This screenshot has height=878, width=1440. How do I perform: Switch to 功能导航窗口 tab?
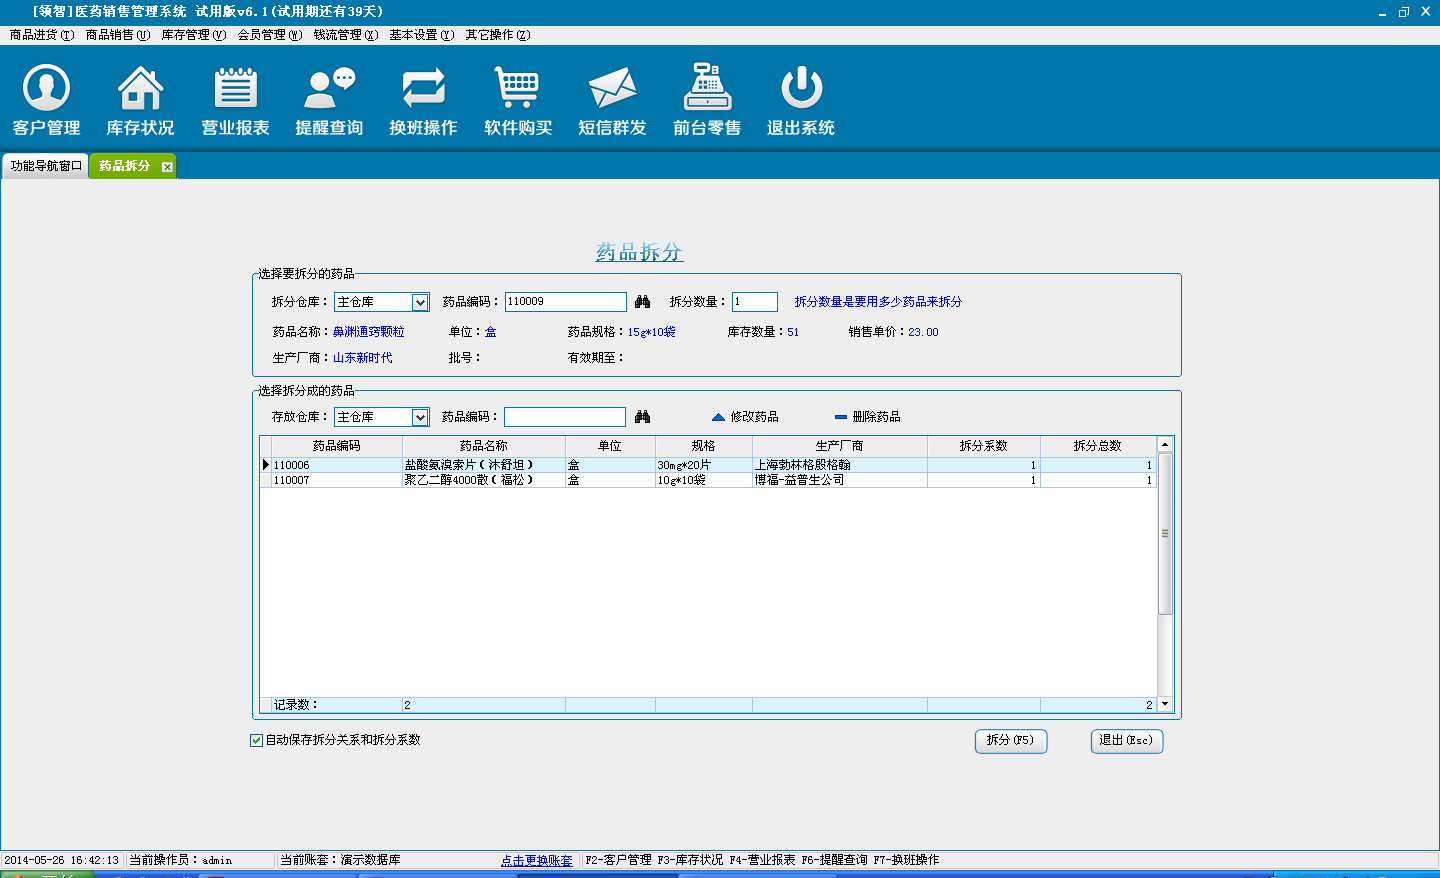point(46,166)
